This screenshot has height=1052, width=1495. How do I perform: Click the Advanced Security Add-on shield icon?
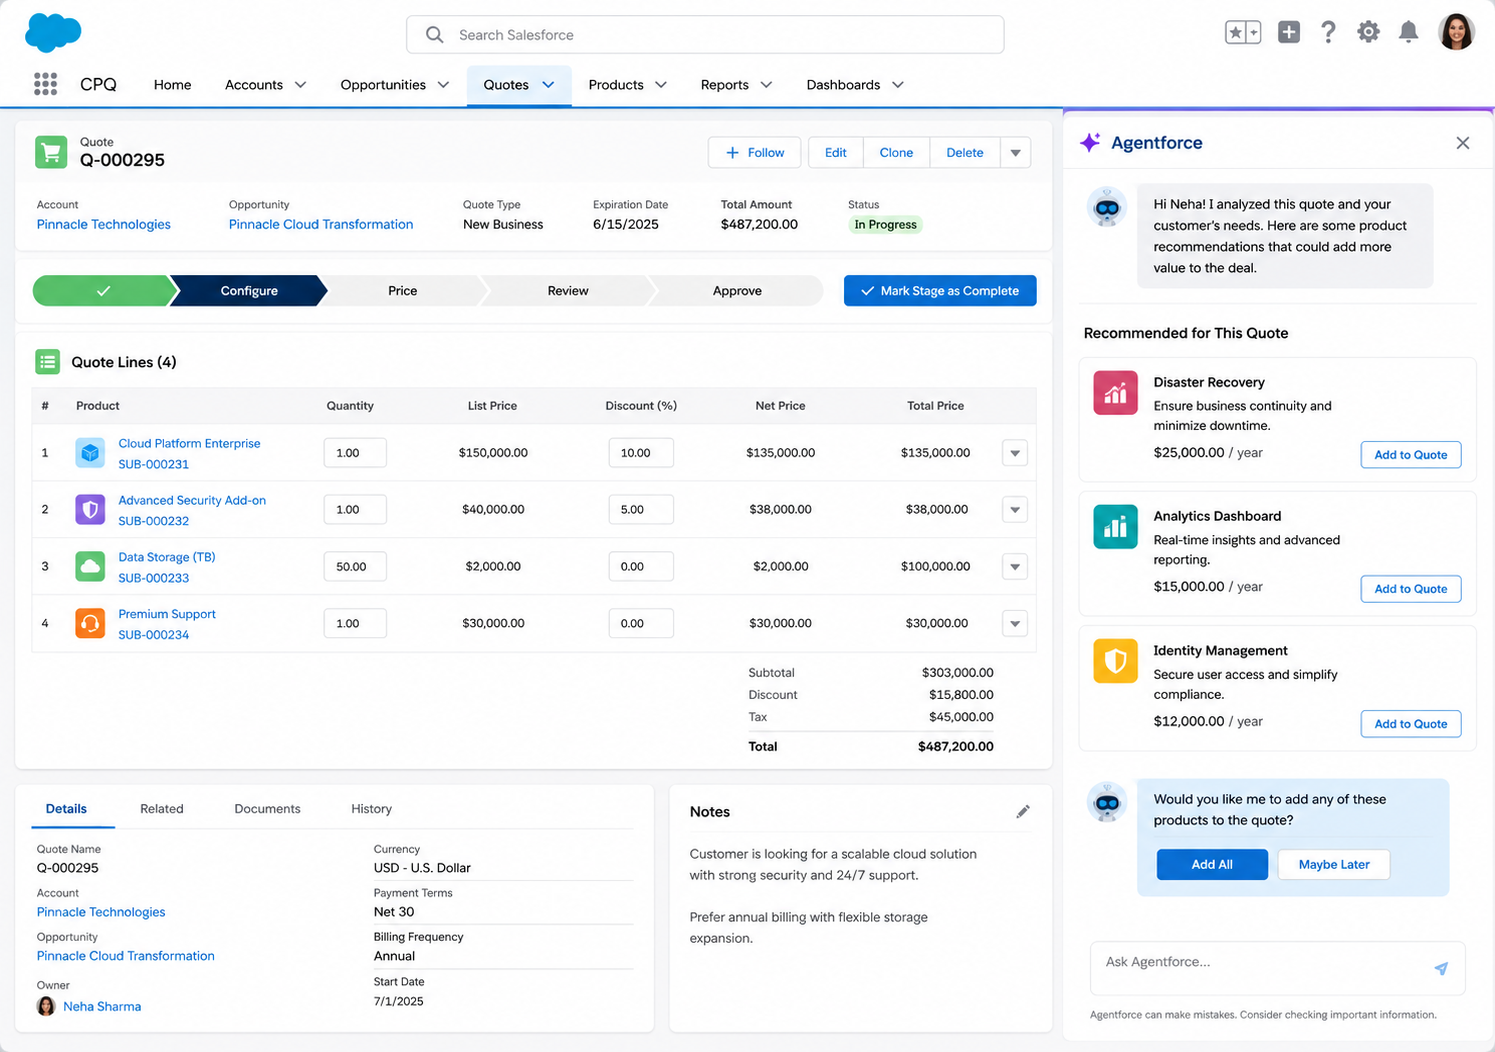90,510
